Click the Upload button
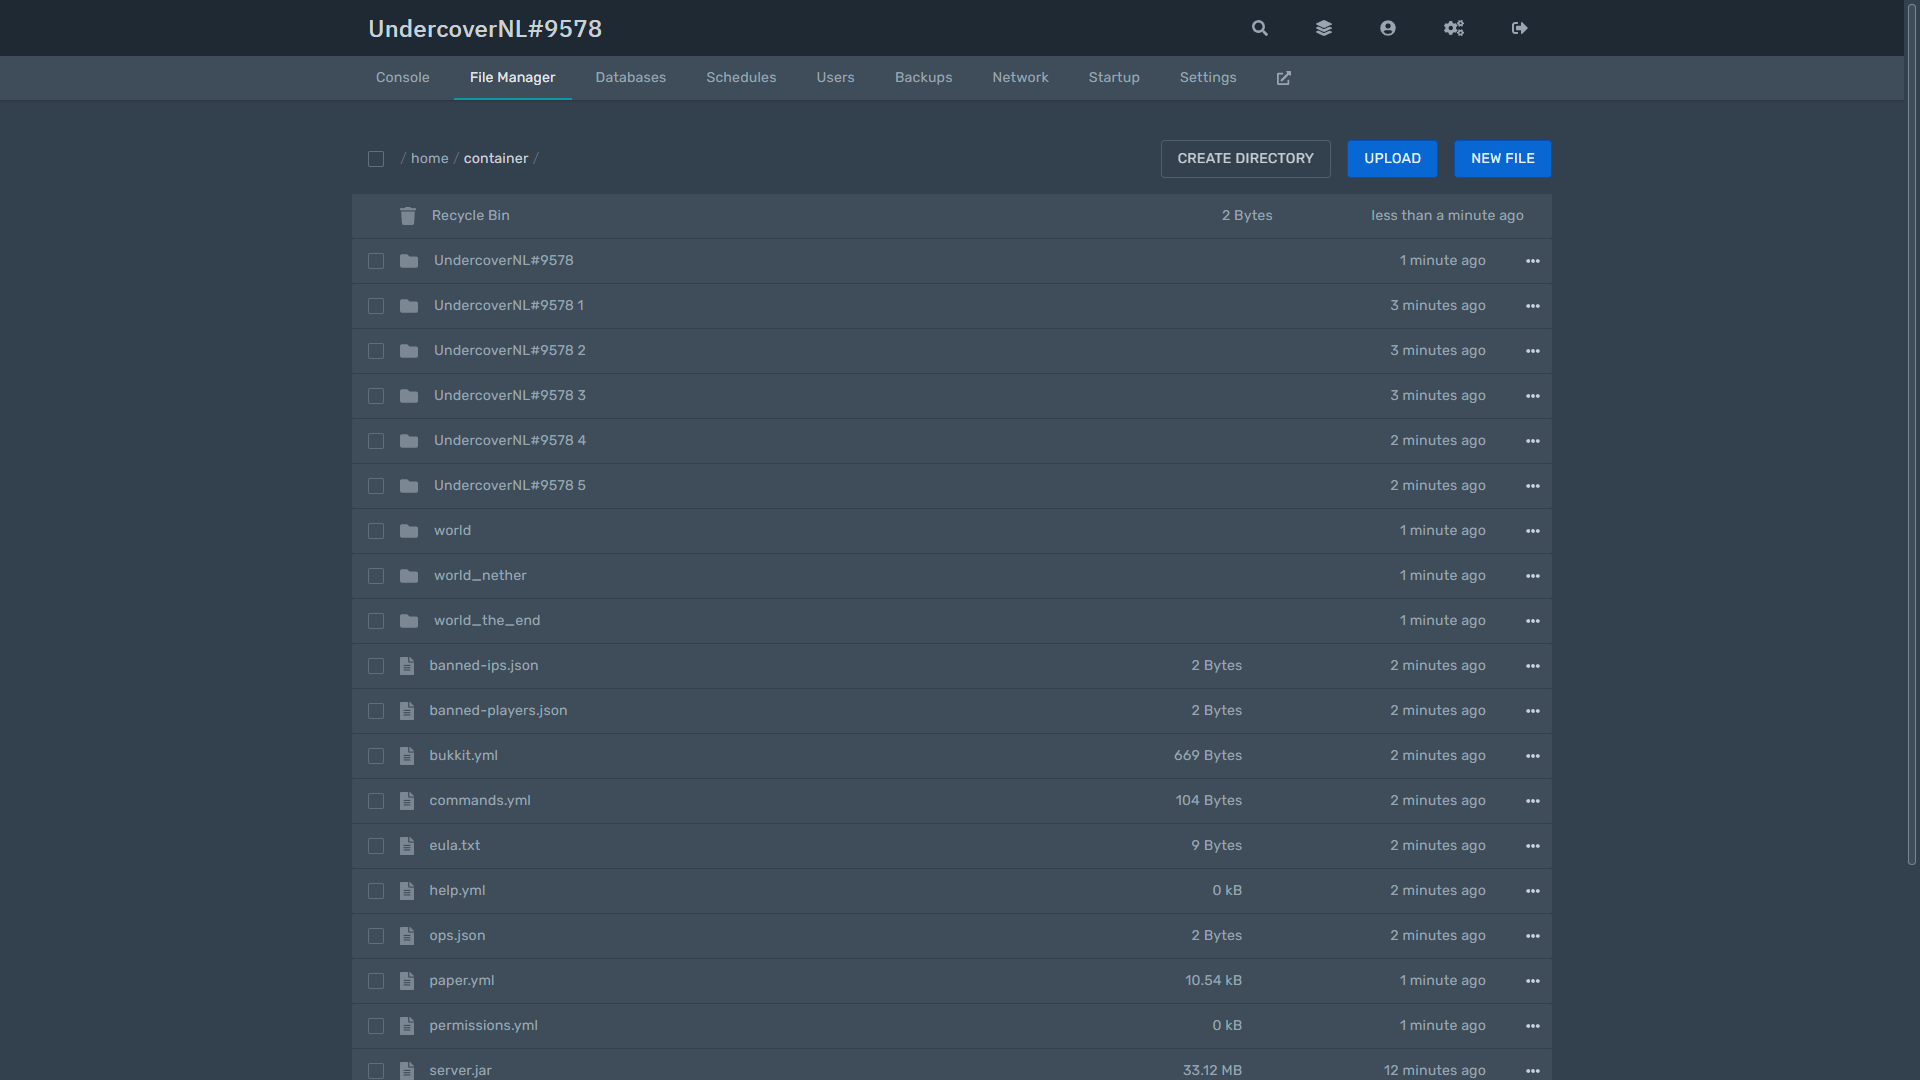This screenshot has height=1080, width=1920. tap(1393, 159)
